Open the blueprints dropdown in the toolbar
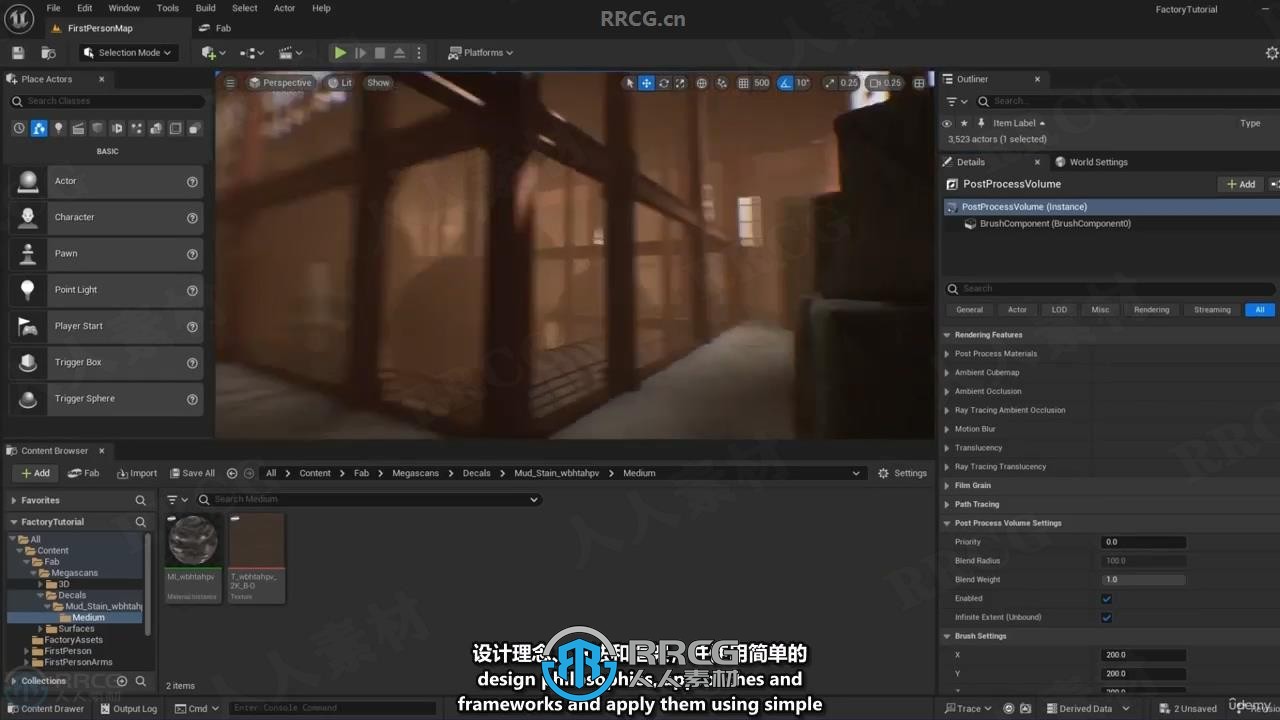Image resolution: width=1280 pixels, height=720 pixels. (252, 53)
